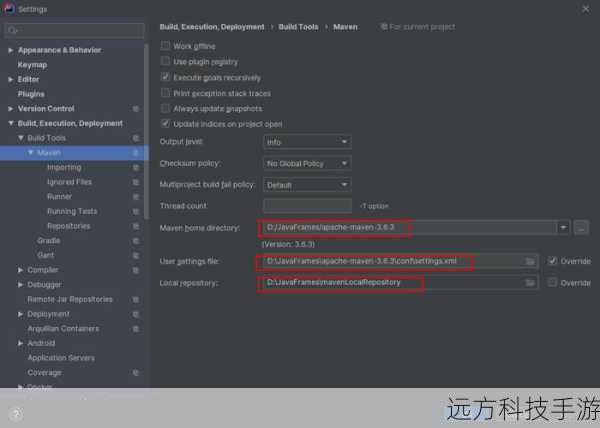Screen dimensions: 600x428
Task: Click the project-level icon on the Maven row
Action: tap(135, 153)
